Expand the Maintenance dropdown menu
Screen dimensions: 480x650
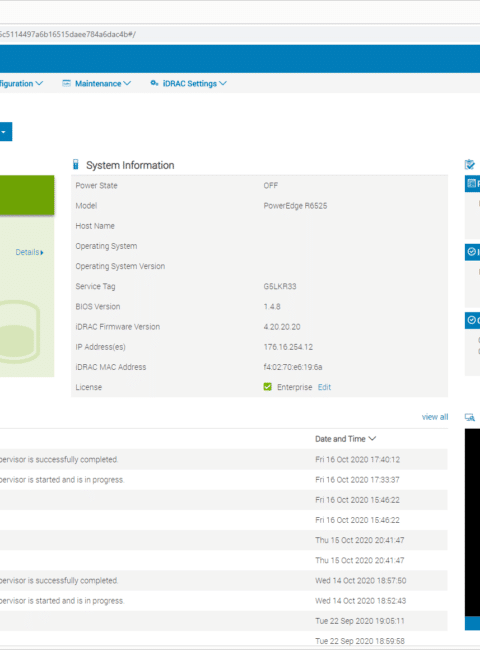coord(103,83)
